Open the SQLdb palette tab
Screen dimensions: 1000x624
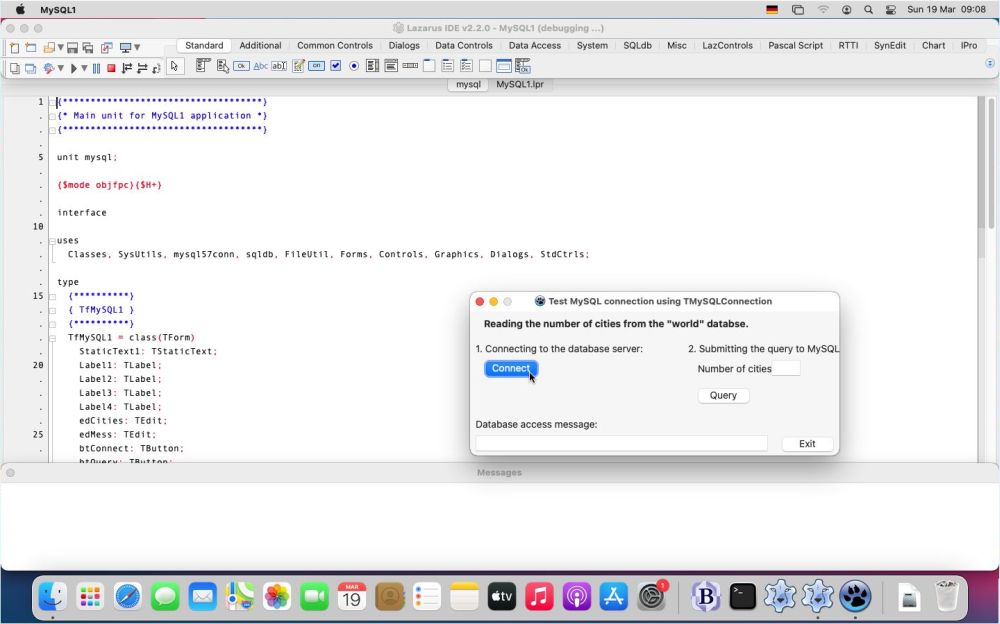(x=637, y=45)
